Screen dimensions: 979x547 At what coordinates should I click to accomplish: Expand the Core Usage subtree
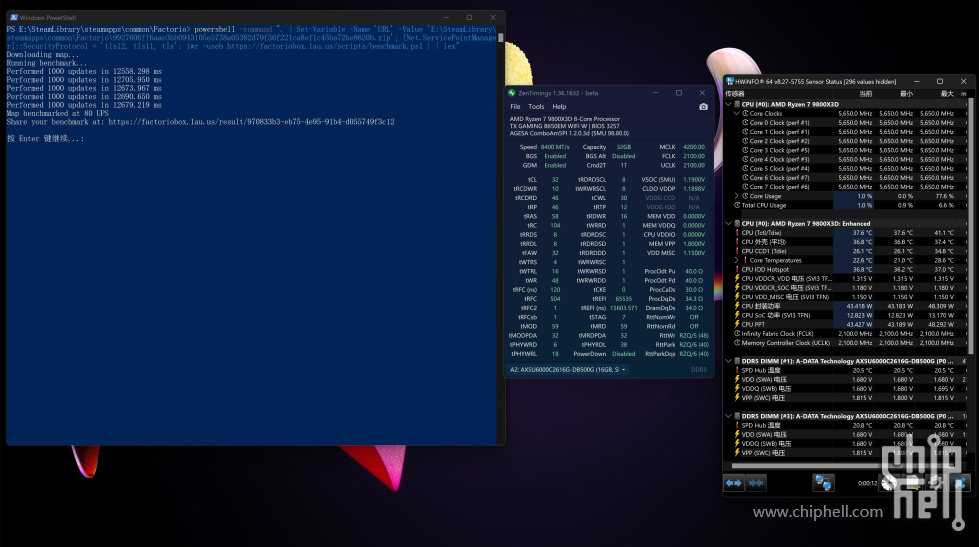[737, 196]
